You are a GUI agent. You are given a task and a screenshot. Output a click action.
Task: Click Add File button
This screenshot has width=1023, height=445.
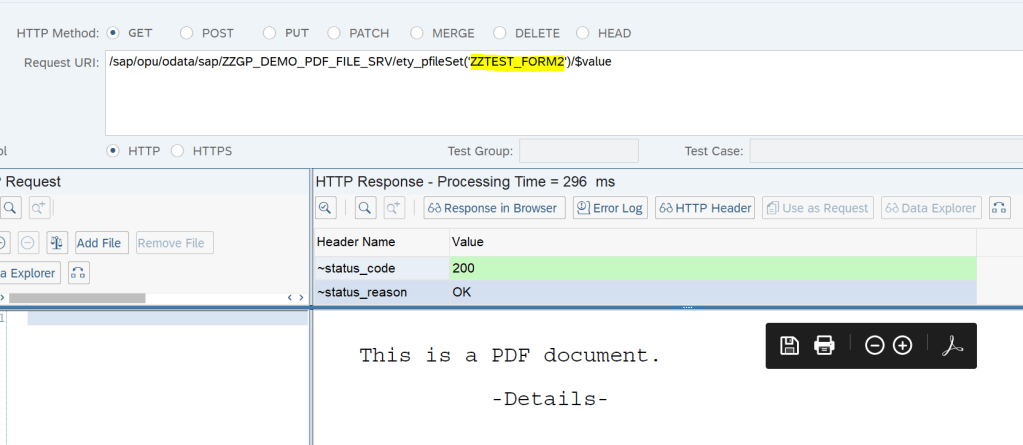[102, 243]
